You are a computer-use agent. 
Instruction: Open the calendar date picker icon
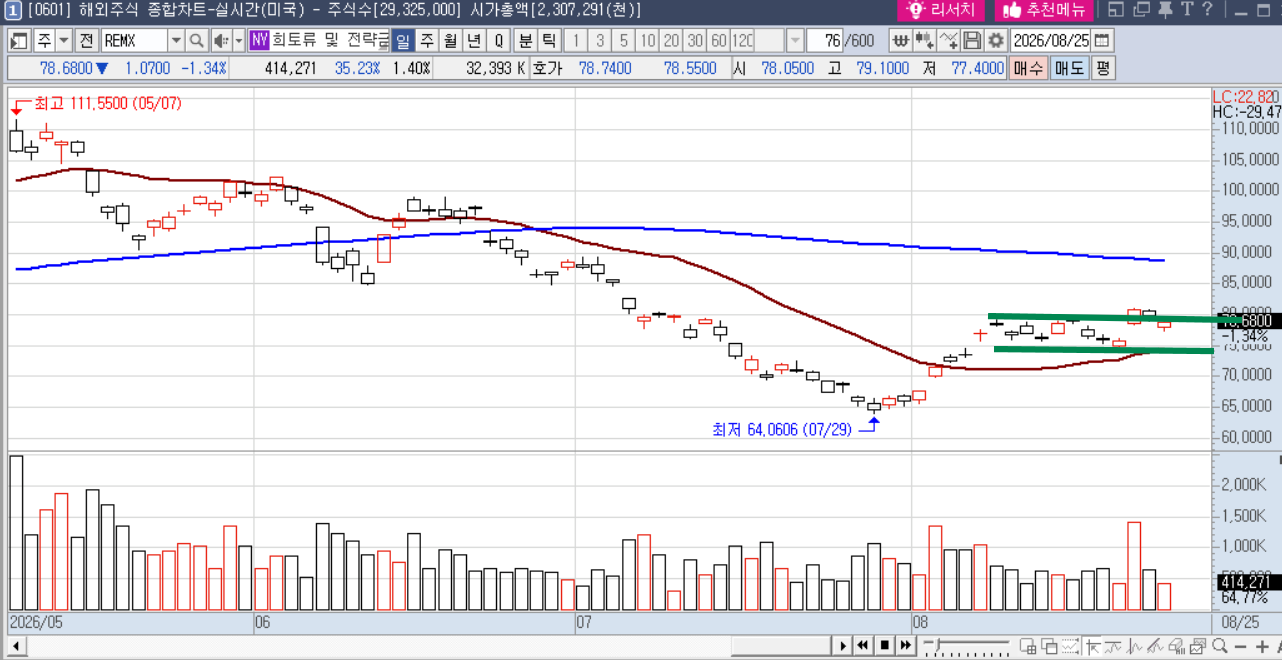1101,41
